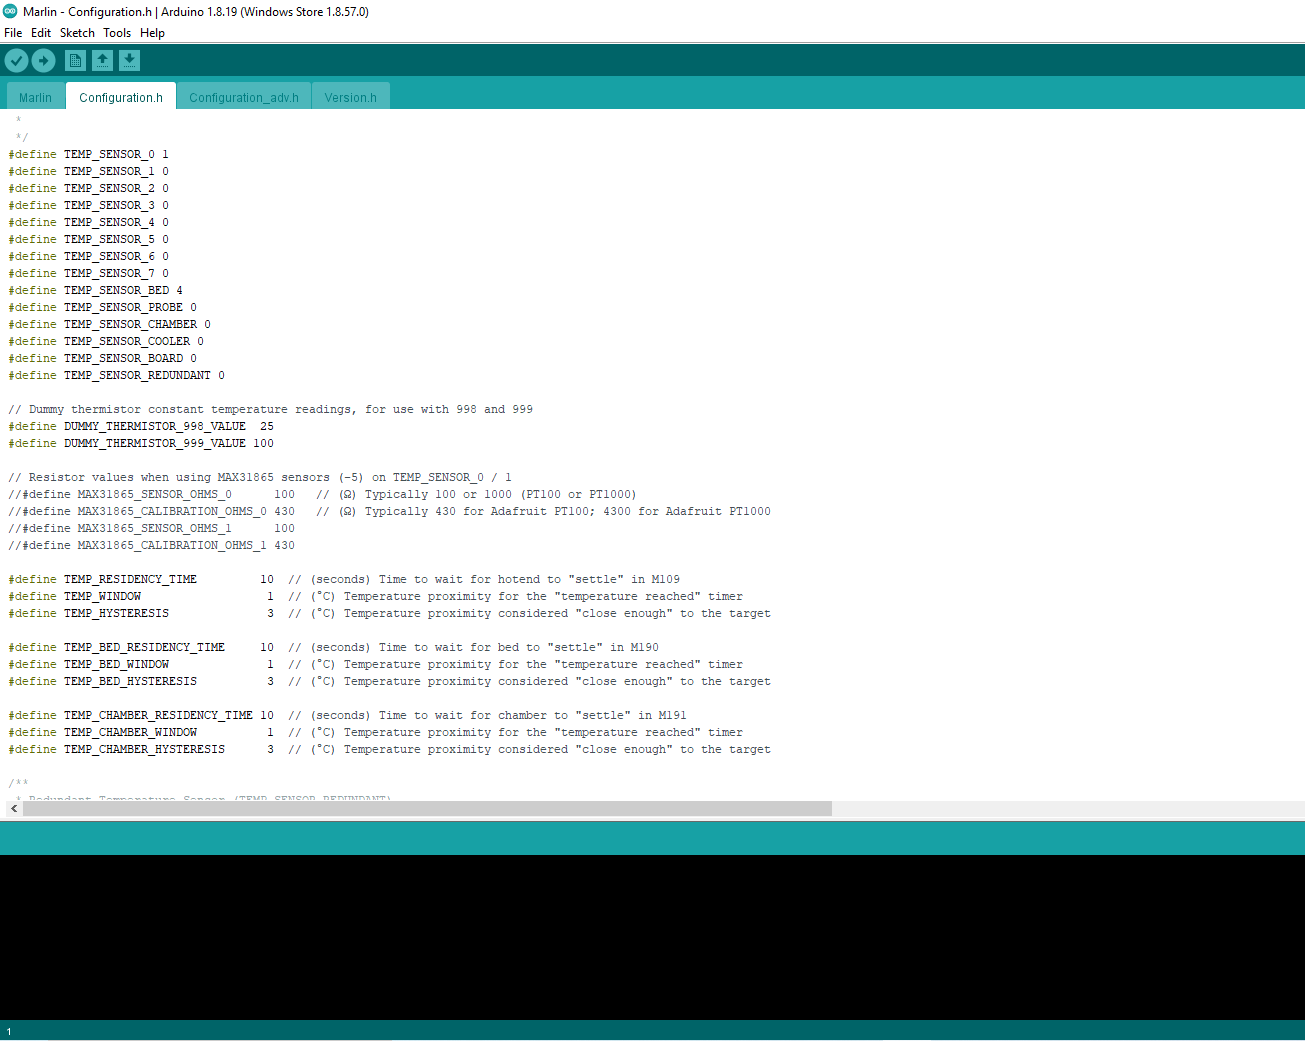Click the TEMP_SENSOR_6 define line
The height and width of the screenshot is (1041, 1305).
coord(89,256)
